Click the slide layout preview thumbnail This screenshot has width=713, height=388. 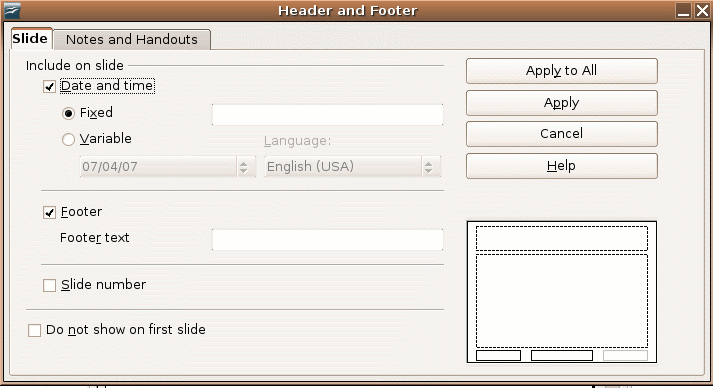point(562,292)
